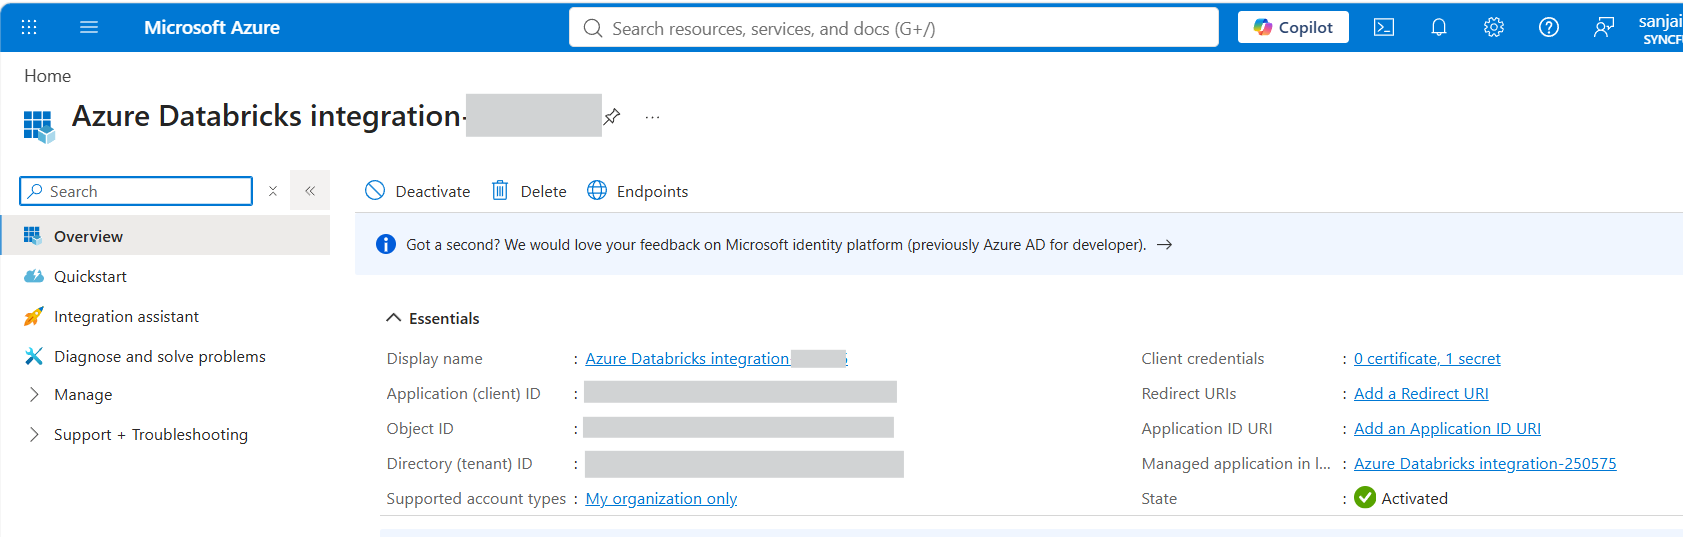Open notifications bell
The height and width of the screenshot is (537, 1683).
[x=1439, y=28]
